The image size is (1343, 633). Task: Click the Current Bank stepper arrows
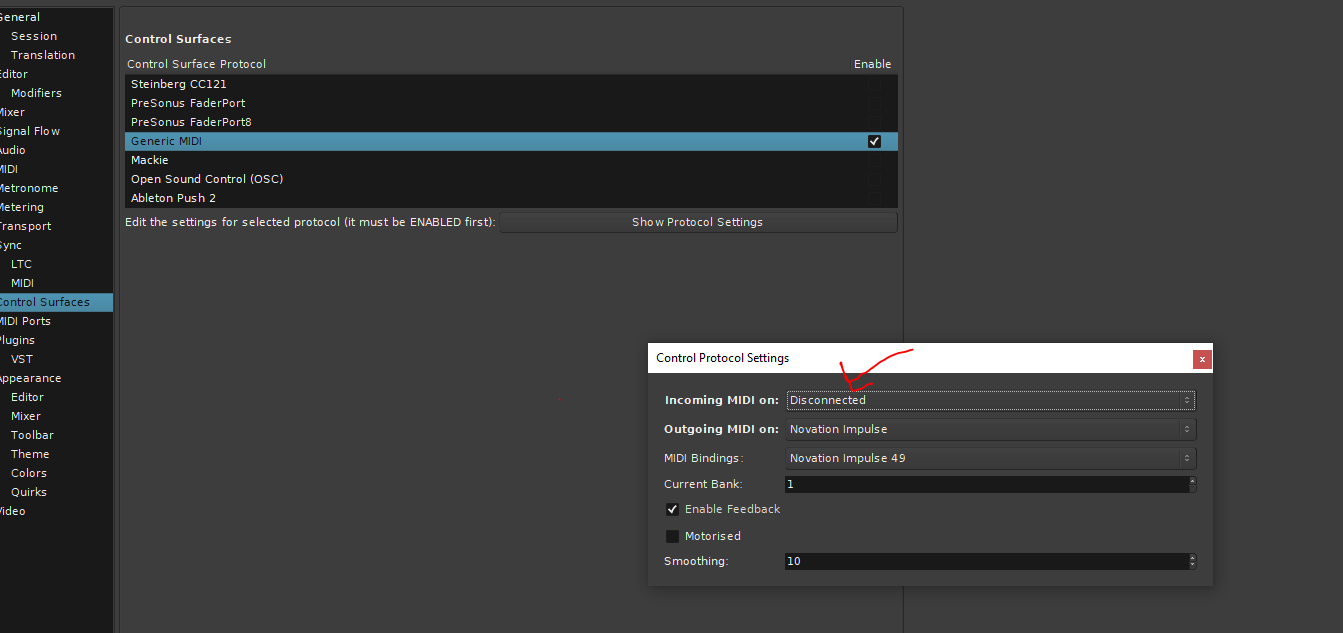(1191, 485)
